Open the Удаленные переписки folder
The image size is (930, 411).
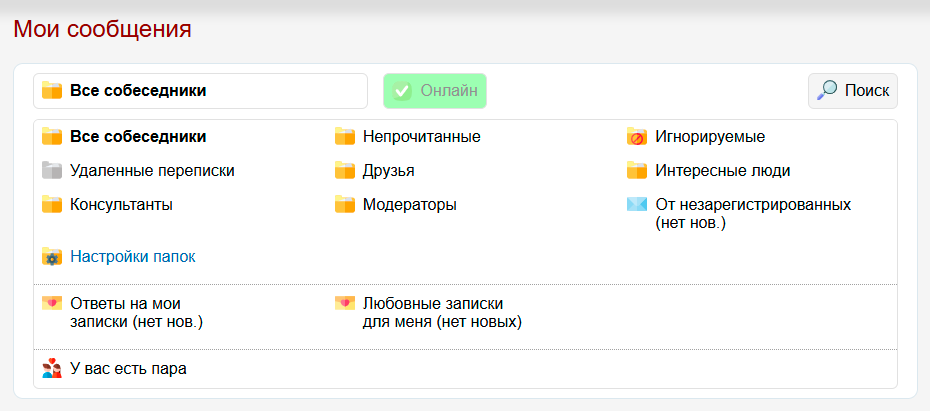(152, 171)
